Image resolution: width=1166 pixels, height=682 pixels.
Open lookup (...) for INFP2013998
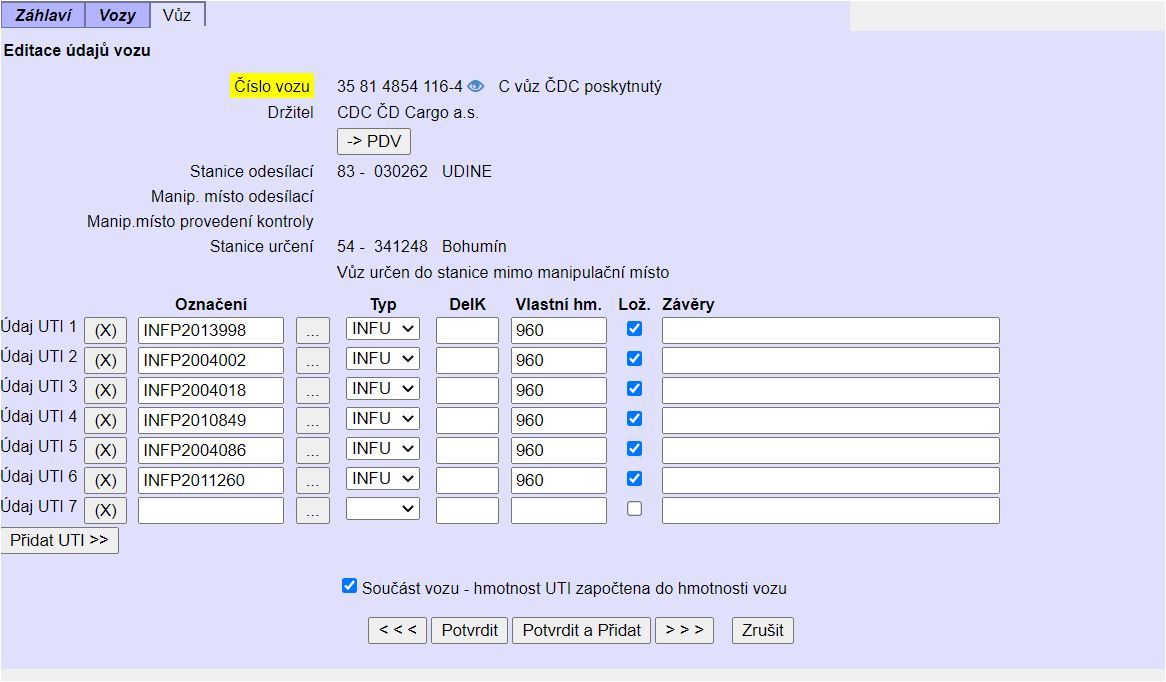click(x=313, y=330)
